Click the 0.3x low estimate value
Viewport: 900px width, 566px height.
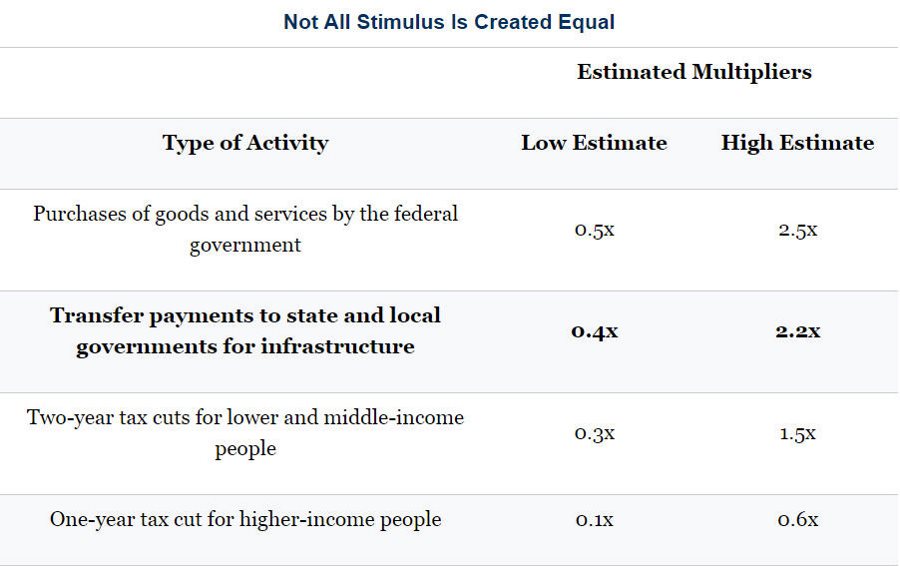click(x=594, y=433)
